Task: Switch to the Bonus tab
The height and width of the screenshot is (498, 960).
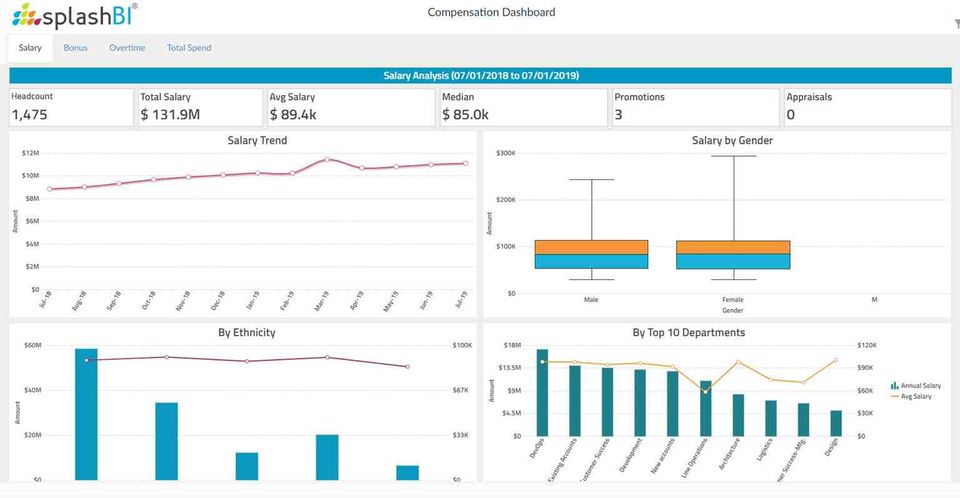Action: tap(75, 48)
